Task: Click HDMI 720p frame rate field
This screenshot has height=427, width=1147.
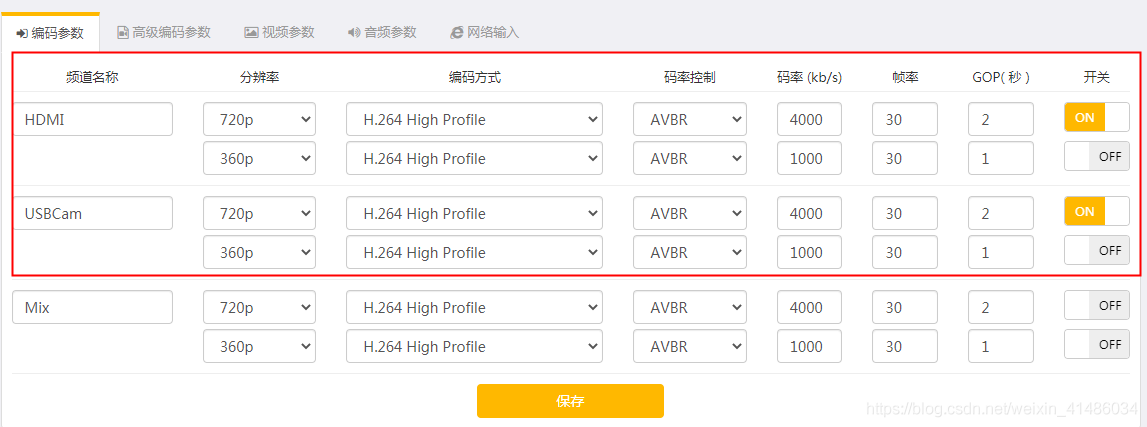Action: click(x=905, y=119)
